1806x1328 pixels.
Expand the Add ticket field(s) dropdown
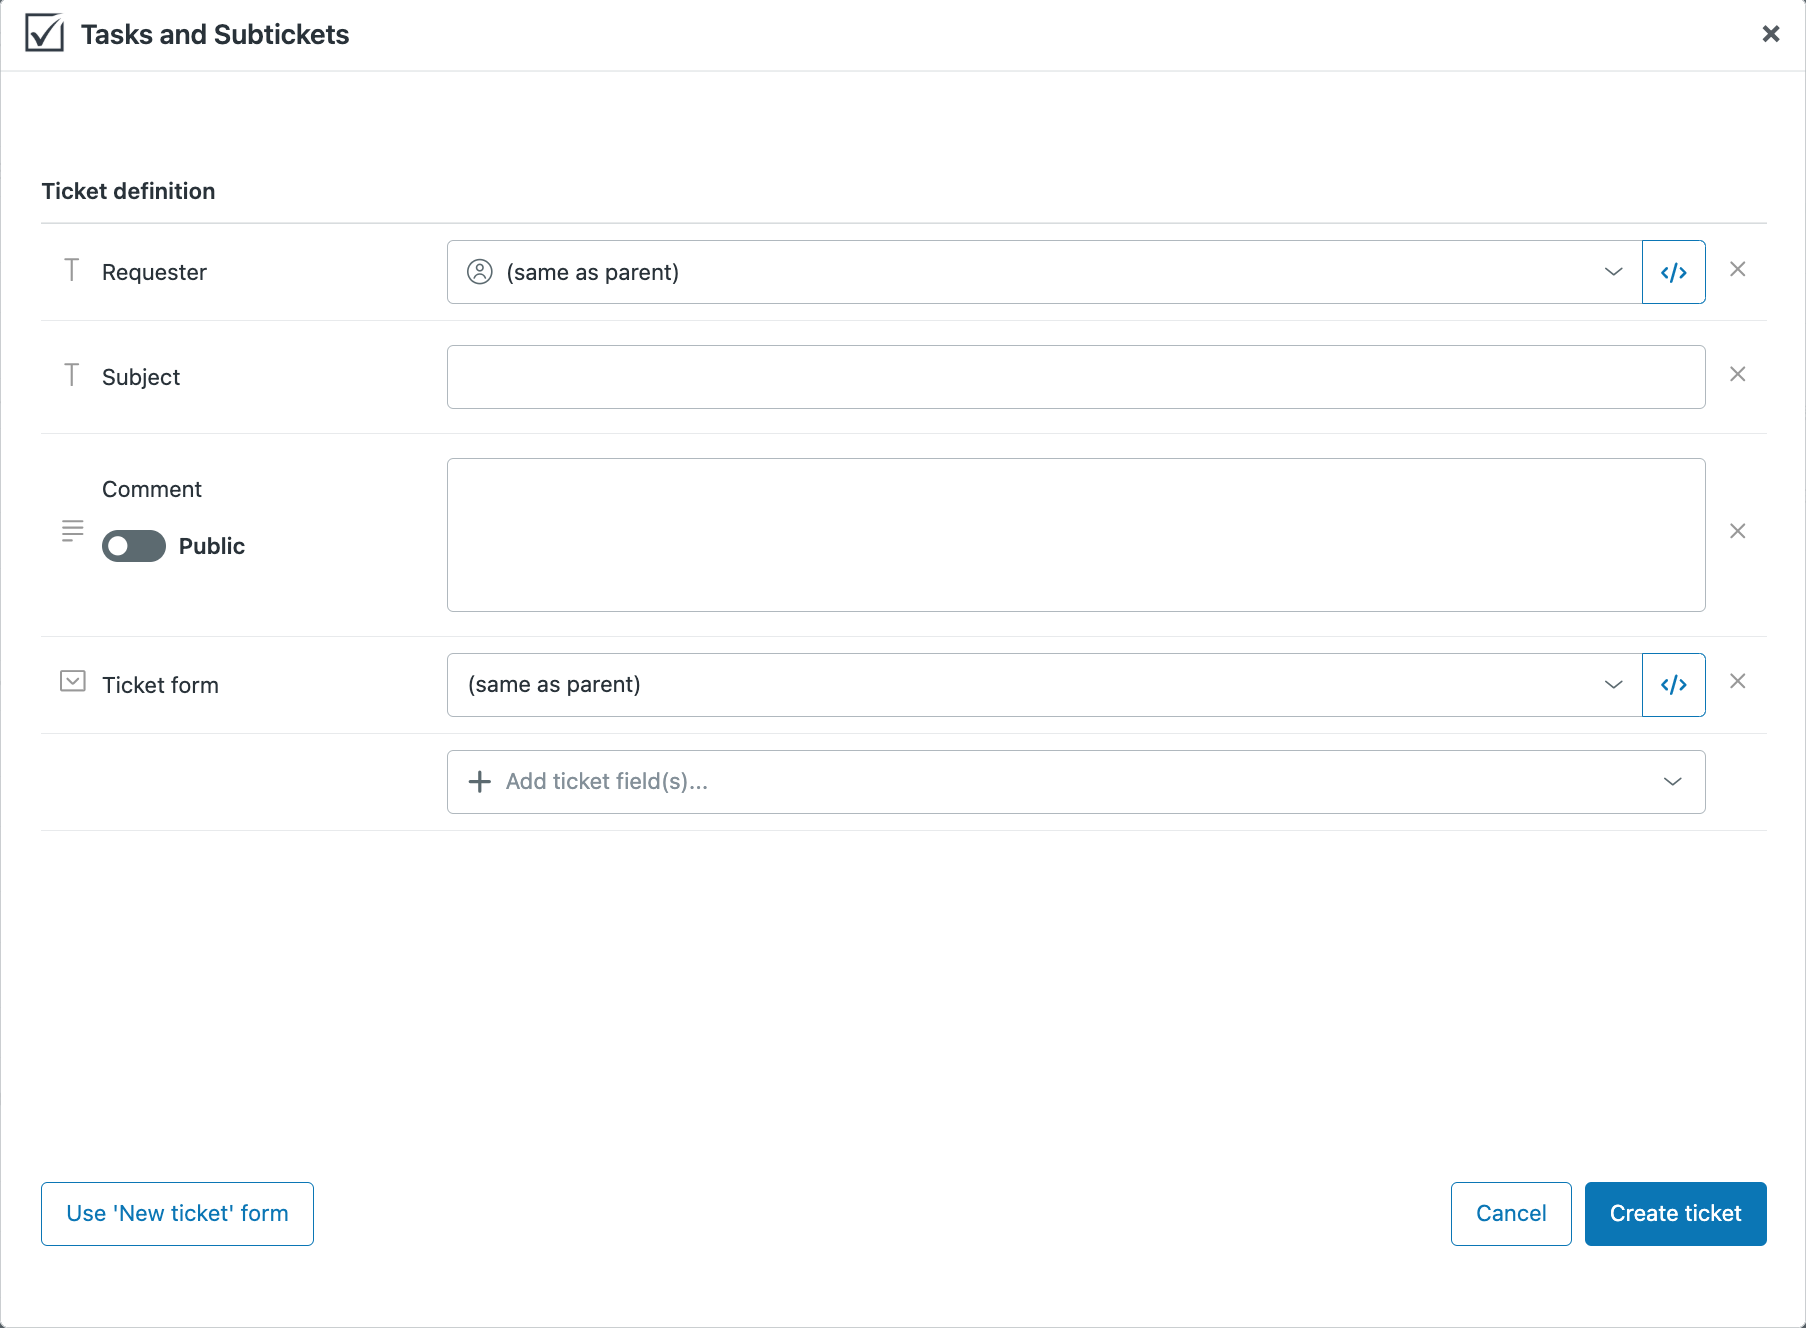pyautogui.click(x=1076, y=782)
